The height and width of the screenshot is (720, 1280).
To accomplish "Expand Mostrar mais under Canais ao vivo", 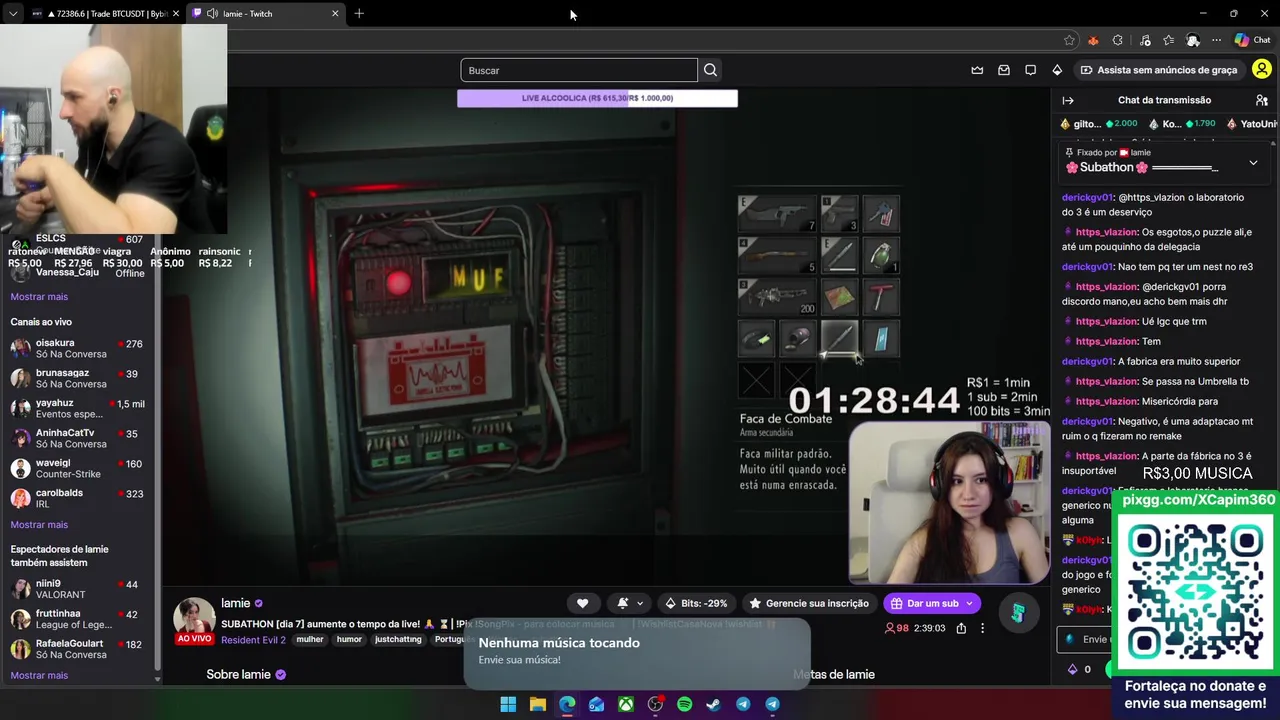I will point(39,525).
